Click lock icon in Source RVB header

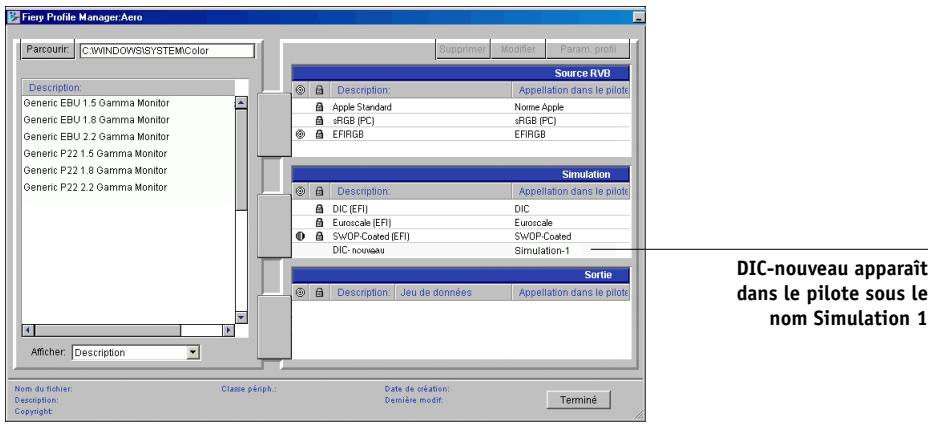pos(319,90)
